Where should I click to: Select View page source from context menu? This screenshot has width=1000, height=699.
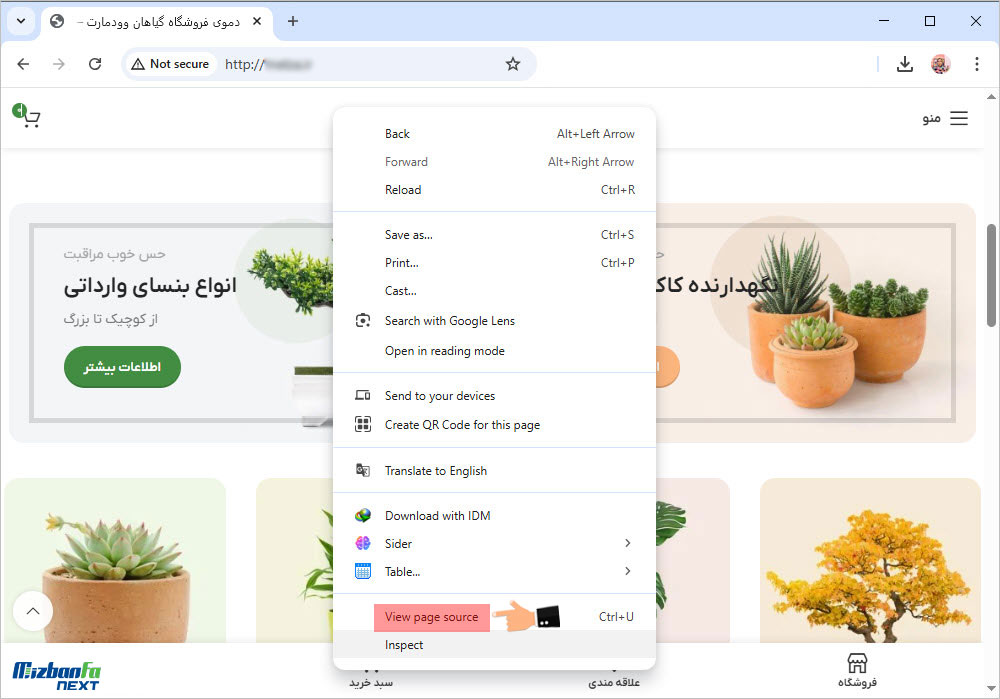point(432,617)
